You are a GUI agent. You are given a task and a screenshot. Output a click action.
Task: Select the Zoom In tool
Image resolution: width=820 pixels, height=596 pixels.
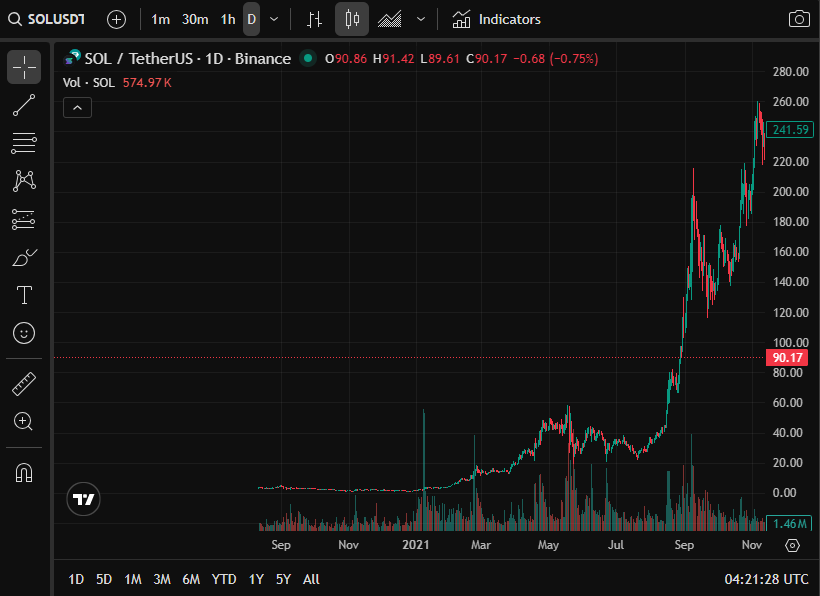coord(24,421)
